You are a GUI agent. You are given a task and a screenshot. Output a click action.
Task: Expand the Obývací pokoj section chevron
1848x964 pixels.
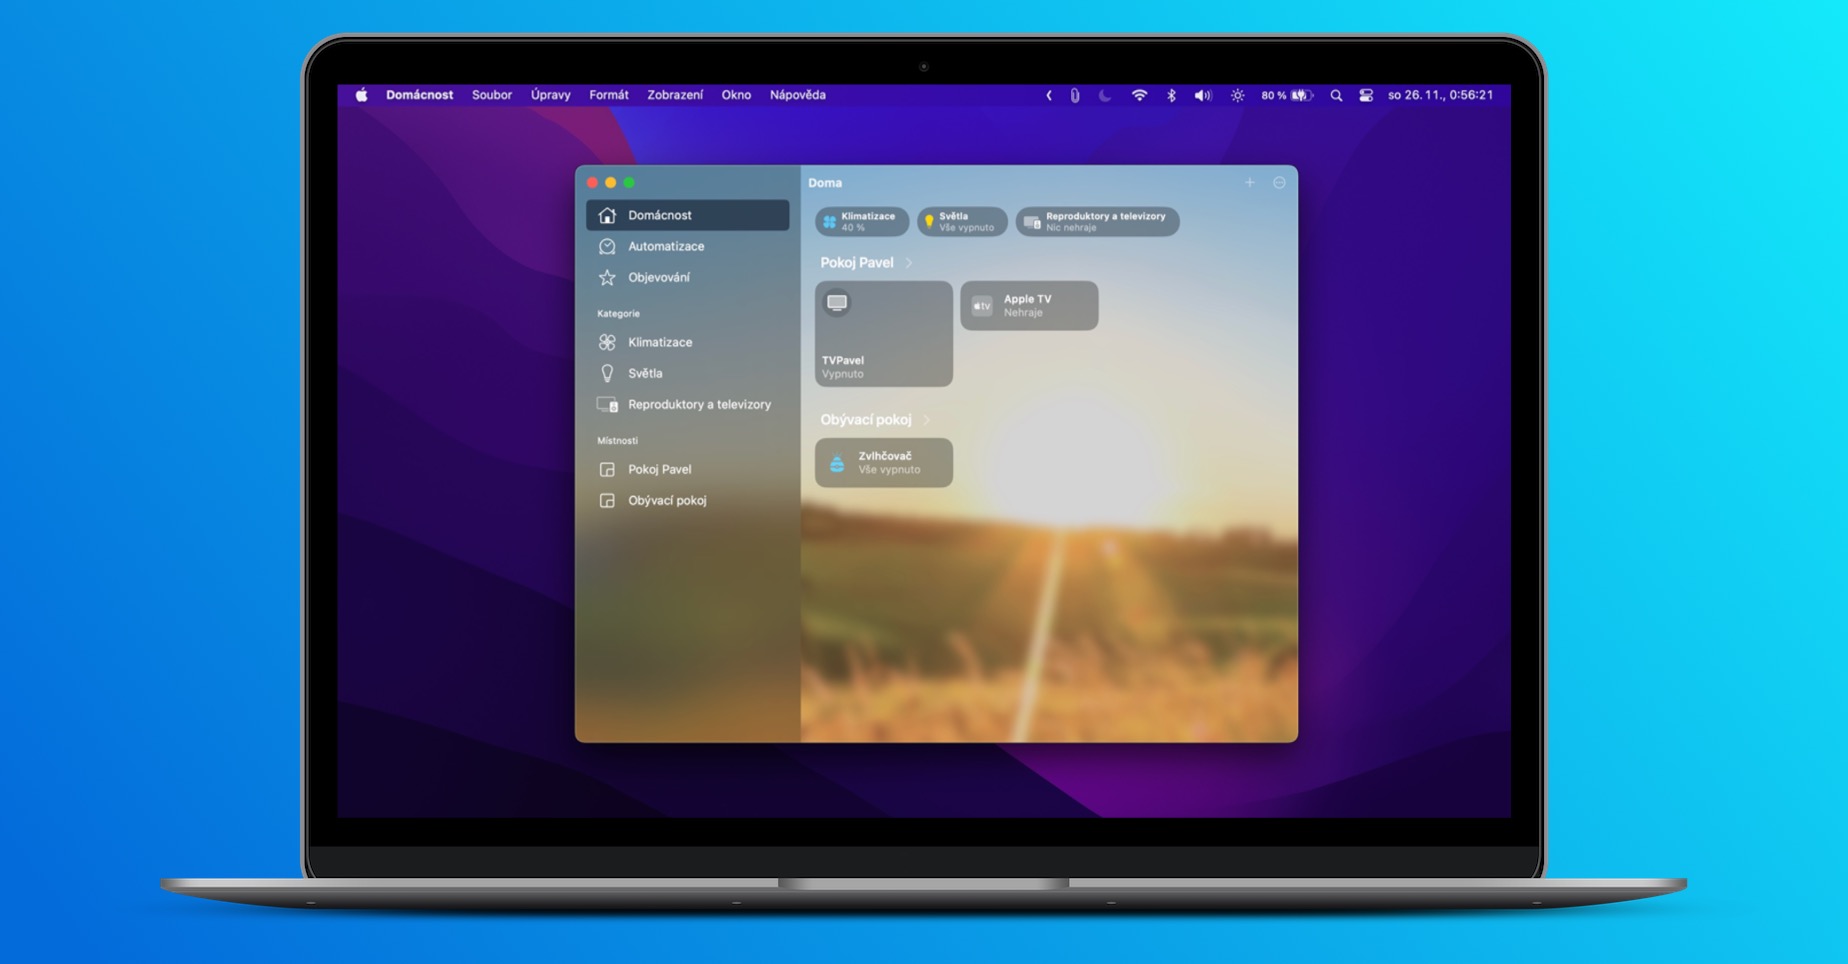[927, 420]
